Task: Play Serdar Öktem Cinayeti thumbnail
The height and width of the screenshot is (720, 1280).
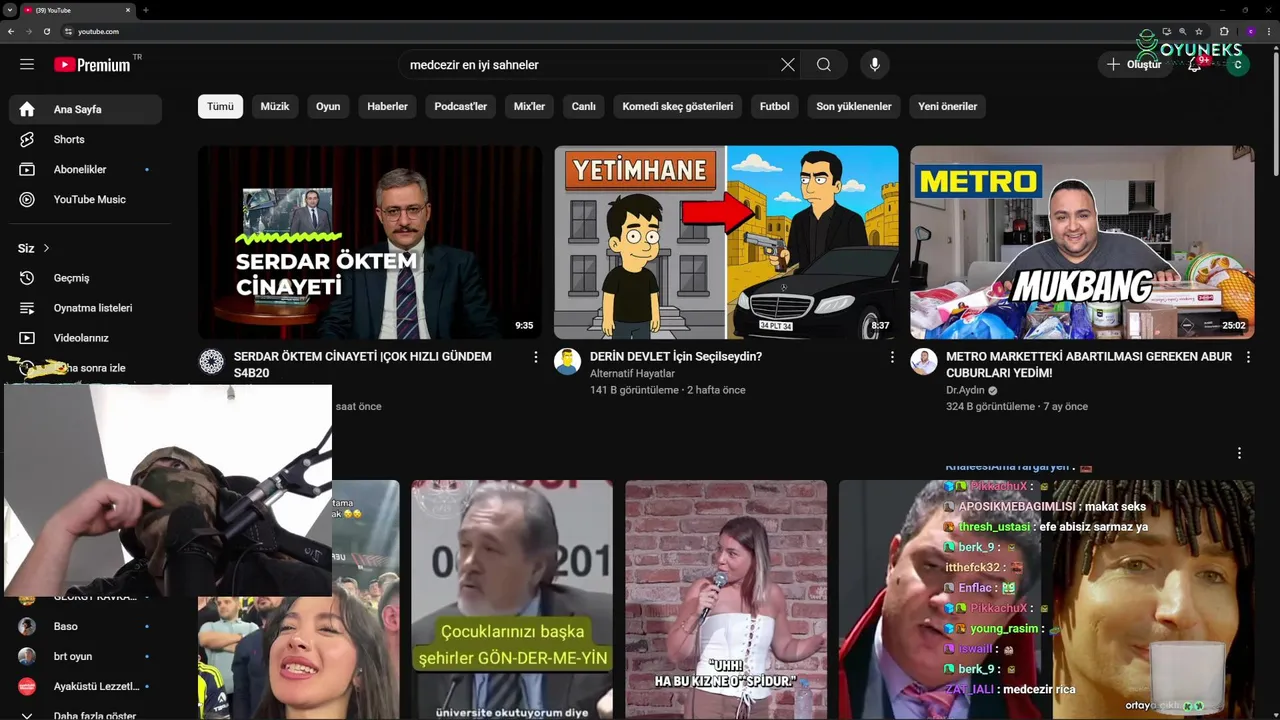Action: [370, 242]
